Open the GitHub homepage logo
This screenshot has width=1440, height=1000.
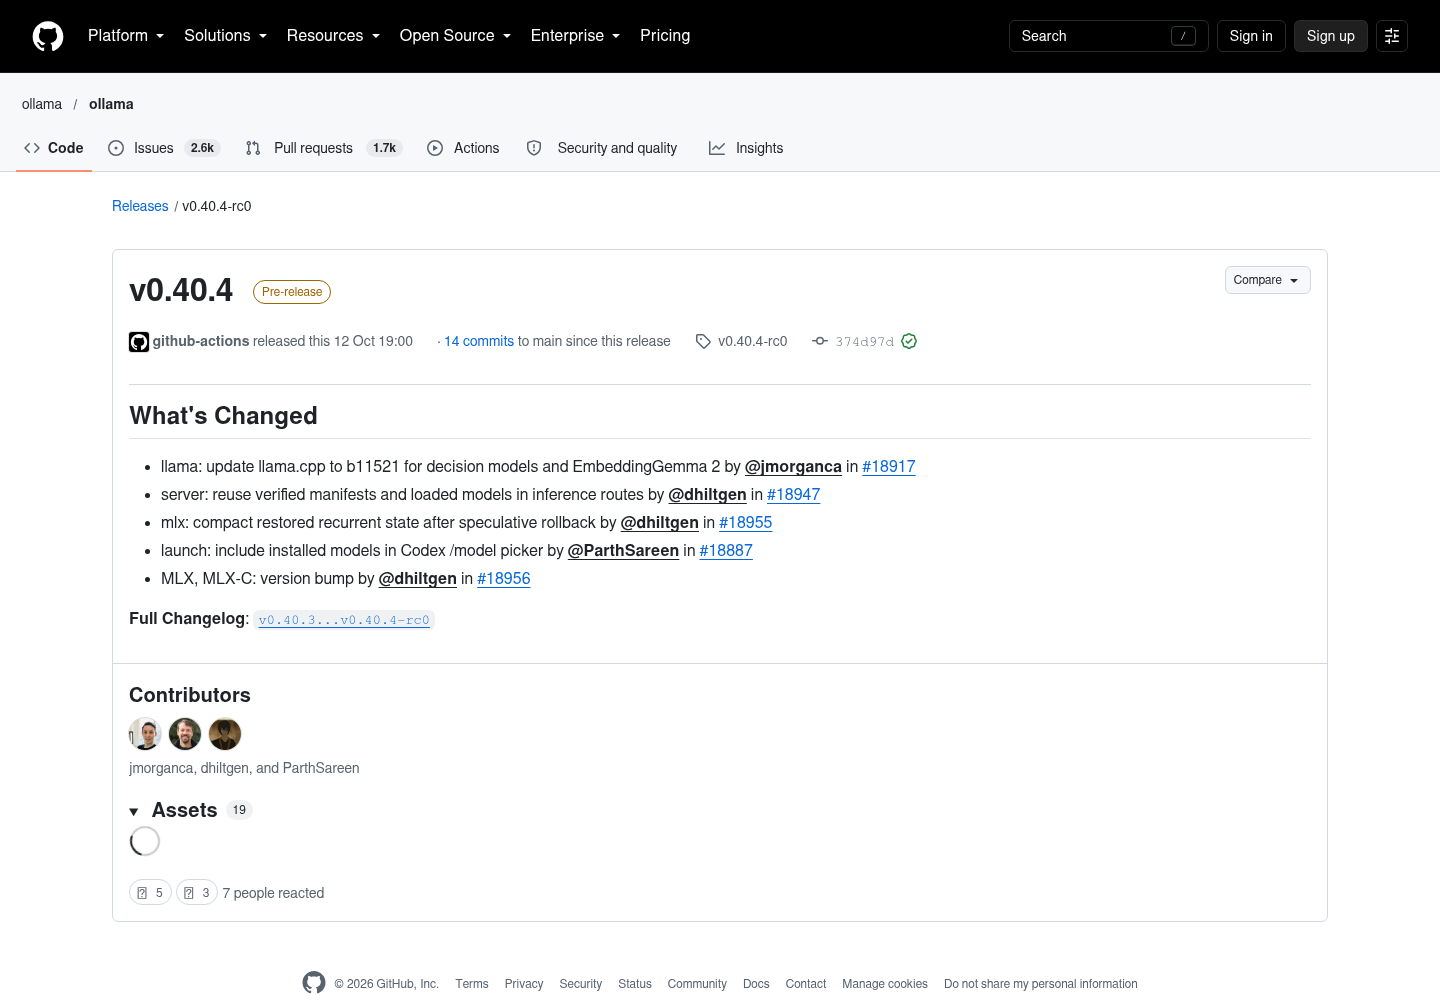pyautogui.click(x=48, y=36)
